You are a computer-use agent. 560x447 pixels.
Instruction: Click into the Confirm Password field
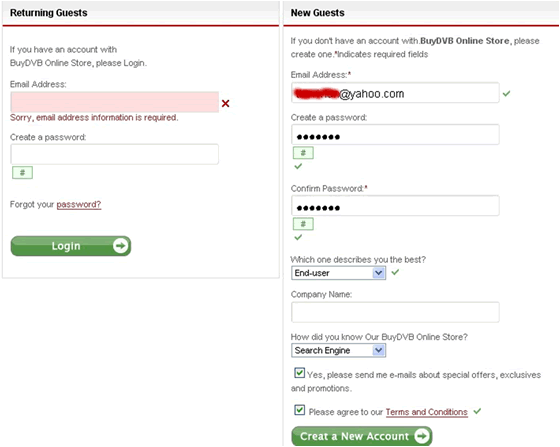pos(395,205)
